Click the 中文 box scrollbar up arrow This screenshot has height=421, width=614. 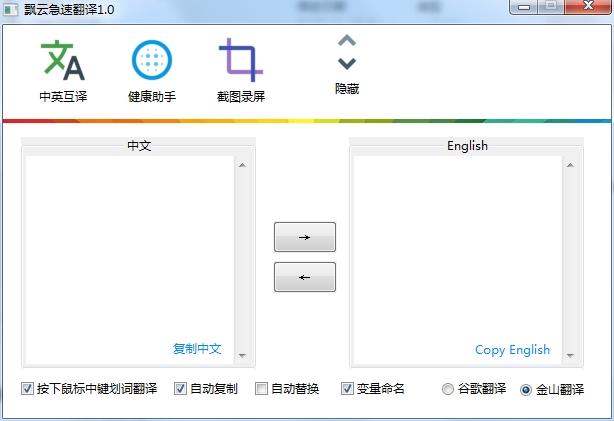(x=242, y=165)
